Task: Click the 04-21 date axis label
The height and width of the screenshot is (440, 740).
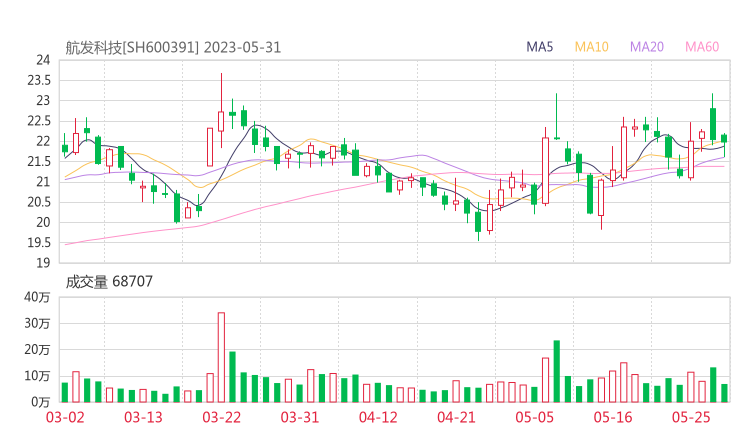Action: tap(456, 417)
